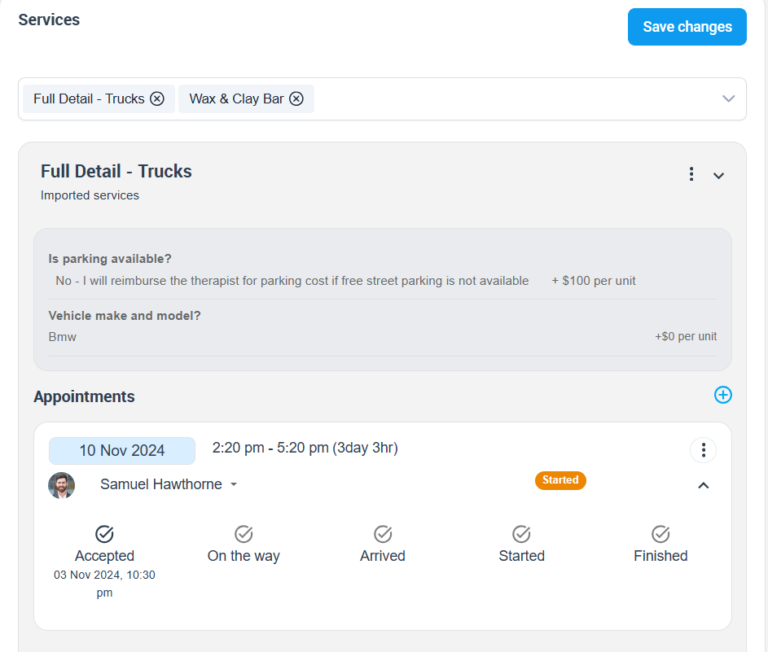Toggle the Accepted status check
The height and width of the screenshot is (652, 768).
(x=104, y=534)
